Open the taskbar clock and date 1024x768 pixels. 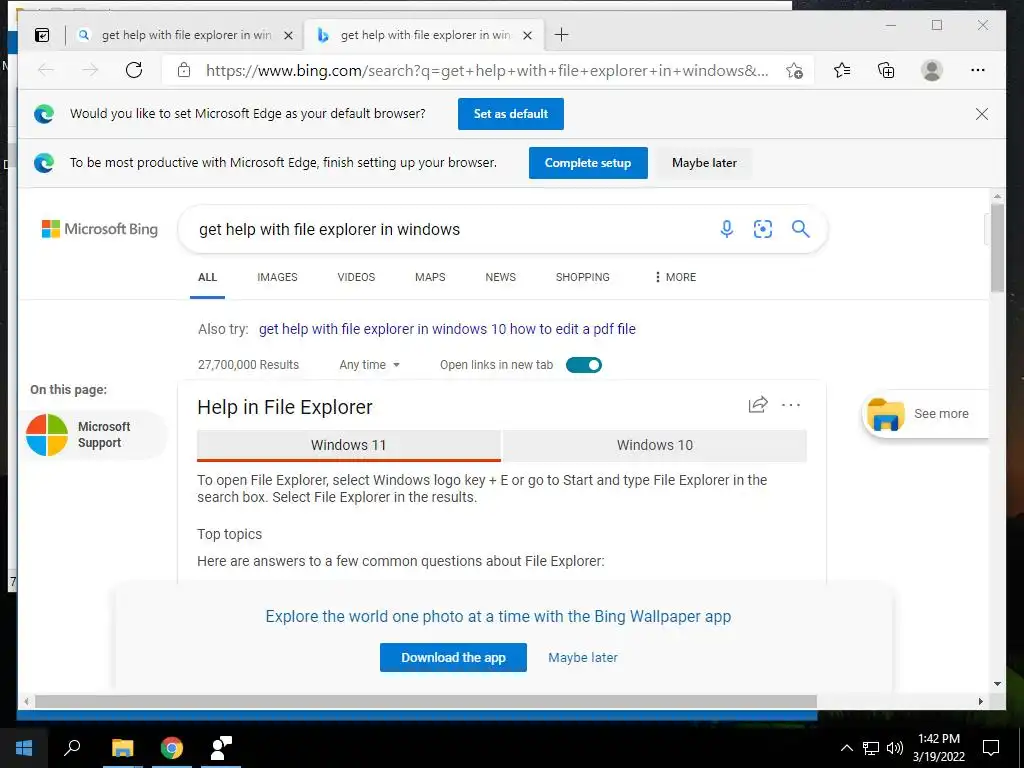938,748
